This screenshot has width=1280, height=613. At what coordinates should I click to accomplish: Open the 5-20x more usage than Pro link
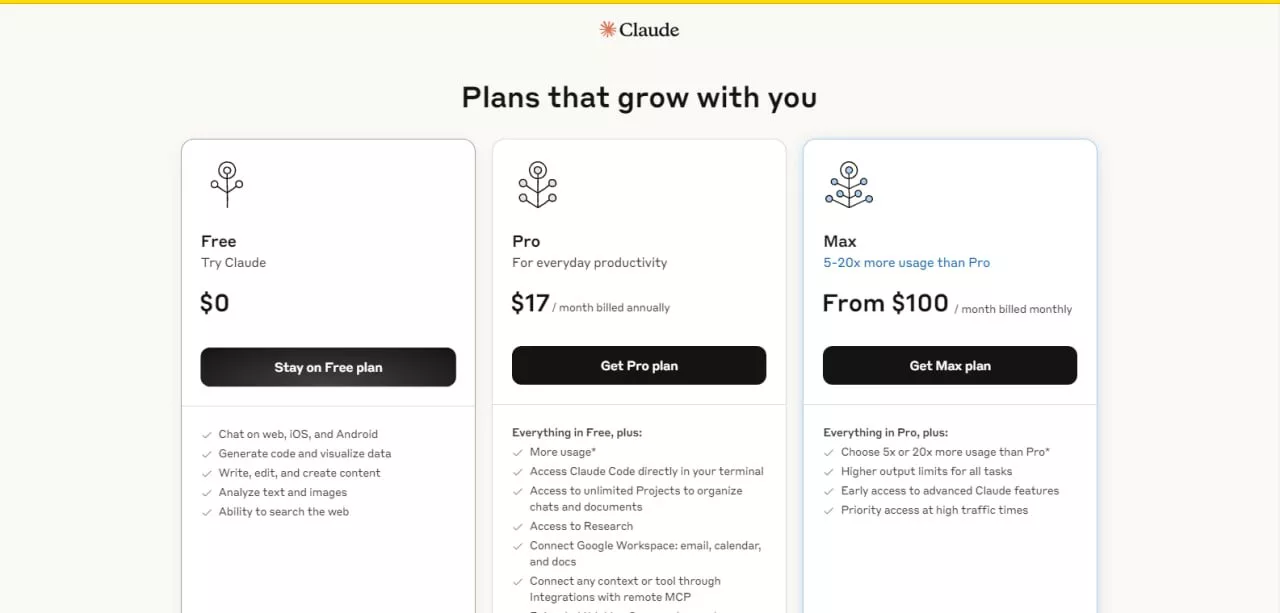click(x=906, y=263)
